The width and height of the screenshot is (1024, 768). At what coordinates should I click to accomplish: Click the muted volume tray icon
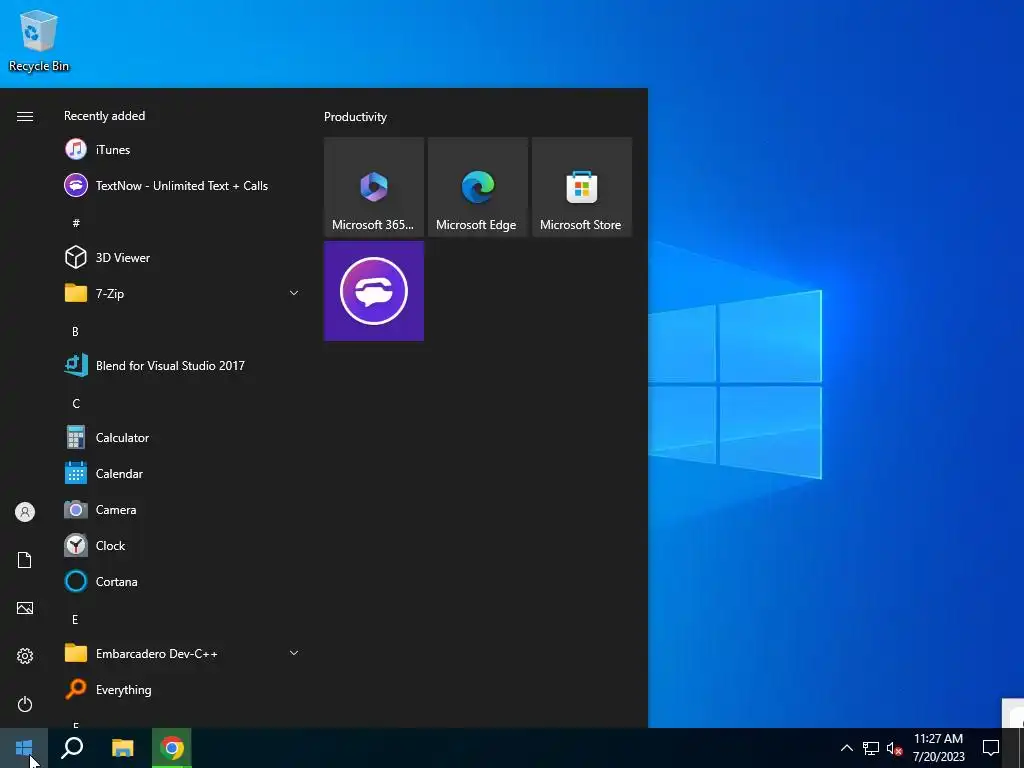pos(894,748)
